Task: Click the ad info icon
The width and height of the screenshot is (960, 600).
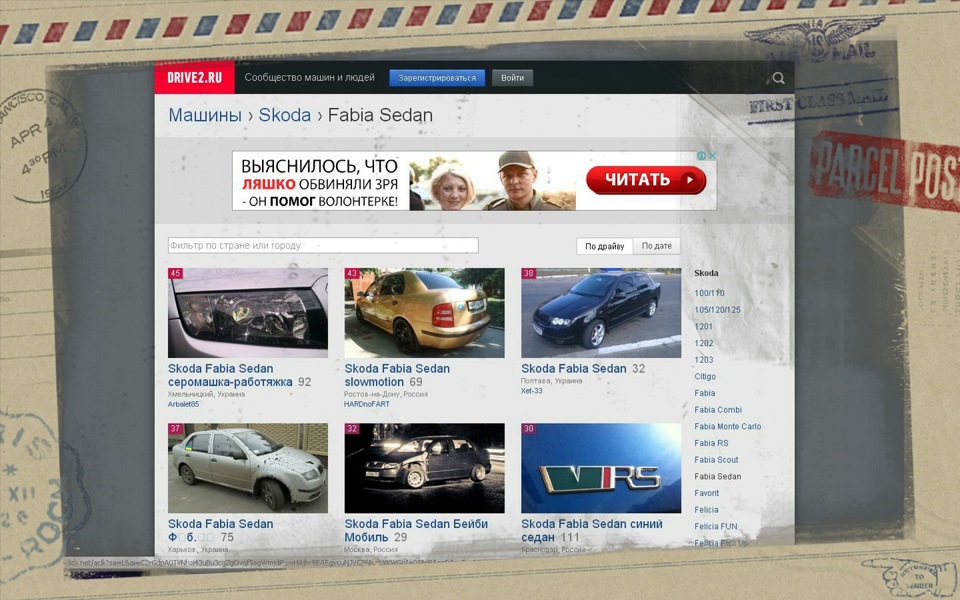Action: (x=702, y=156)
